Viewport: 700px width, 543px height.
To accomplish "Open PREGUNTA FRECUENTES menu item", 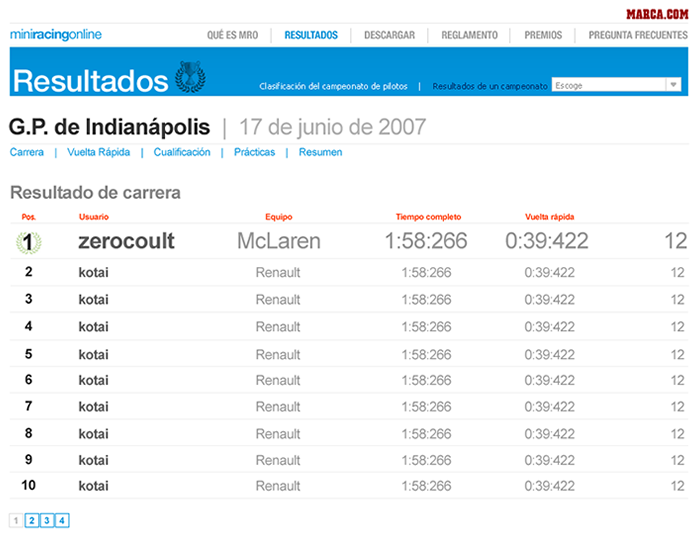I will click(x=638, y=35).
